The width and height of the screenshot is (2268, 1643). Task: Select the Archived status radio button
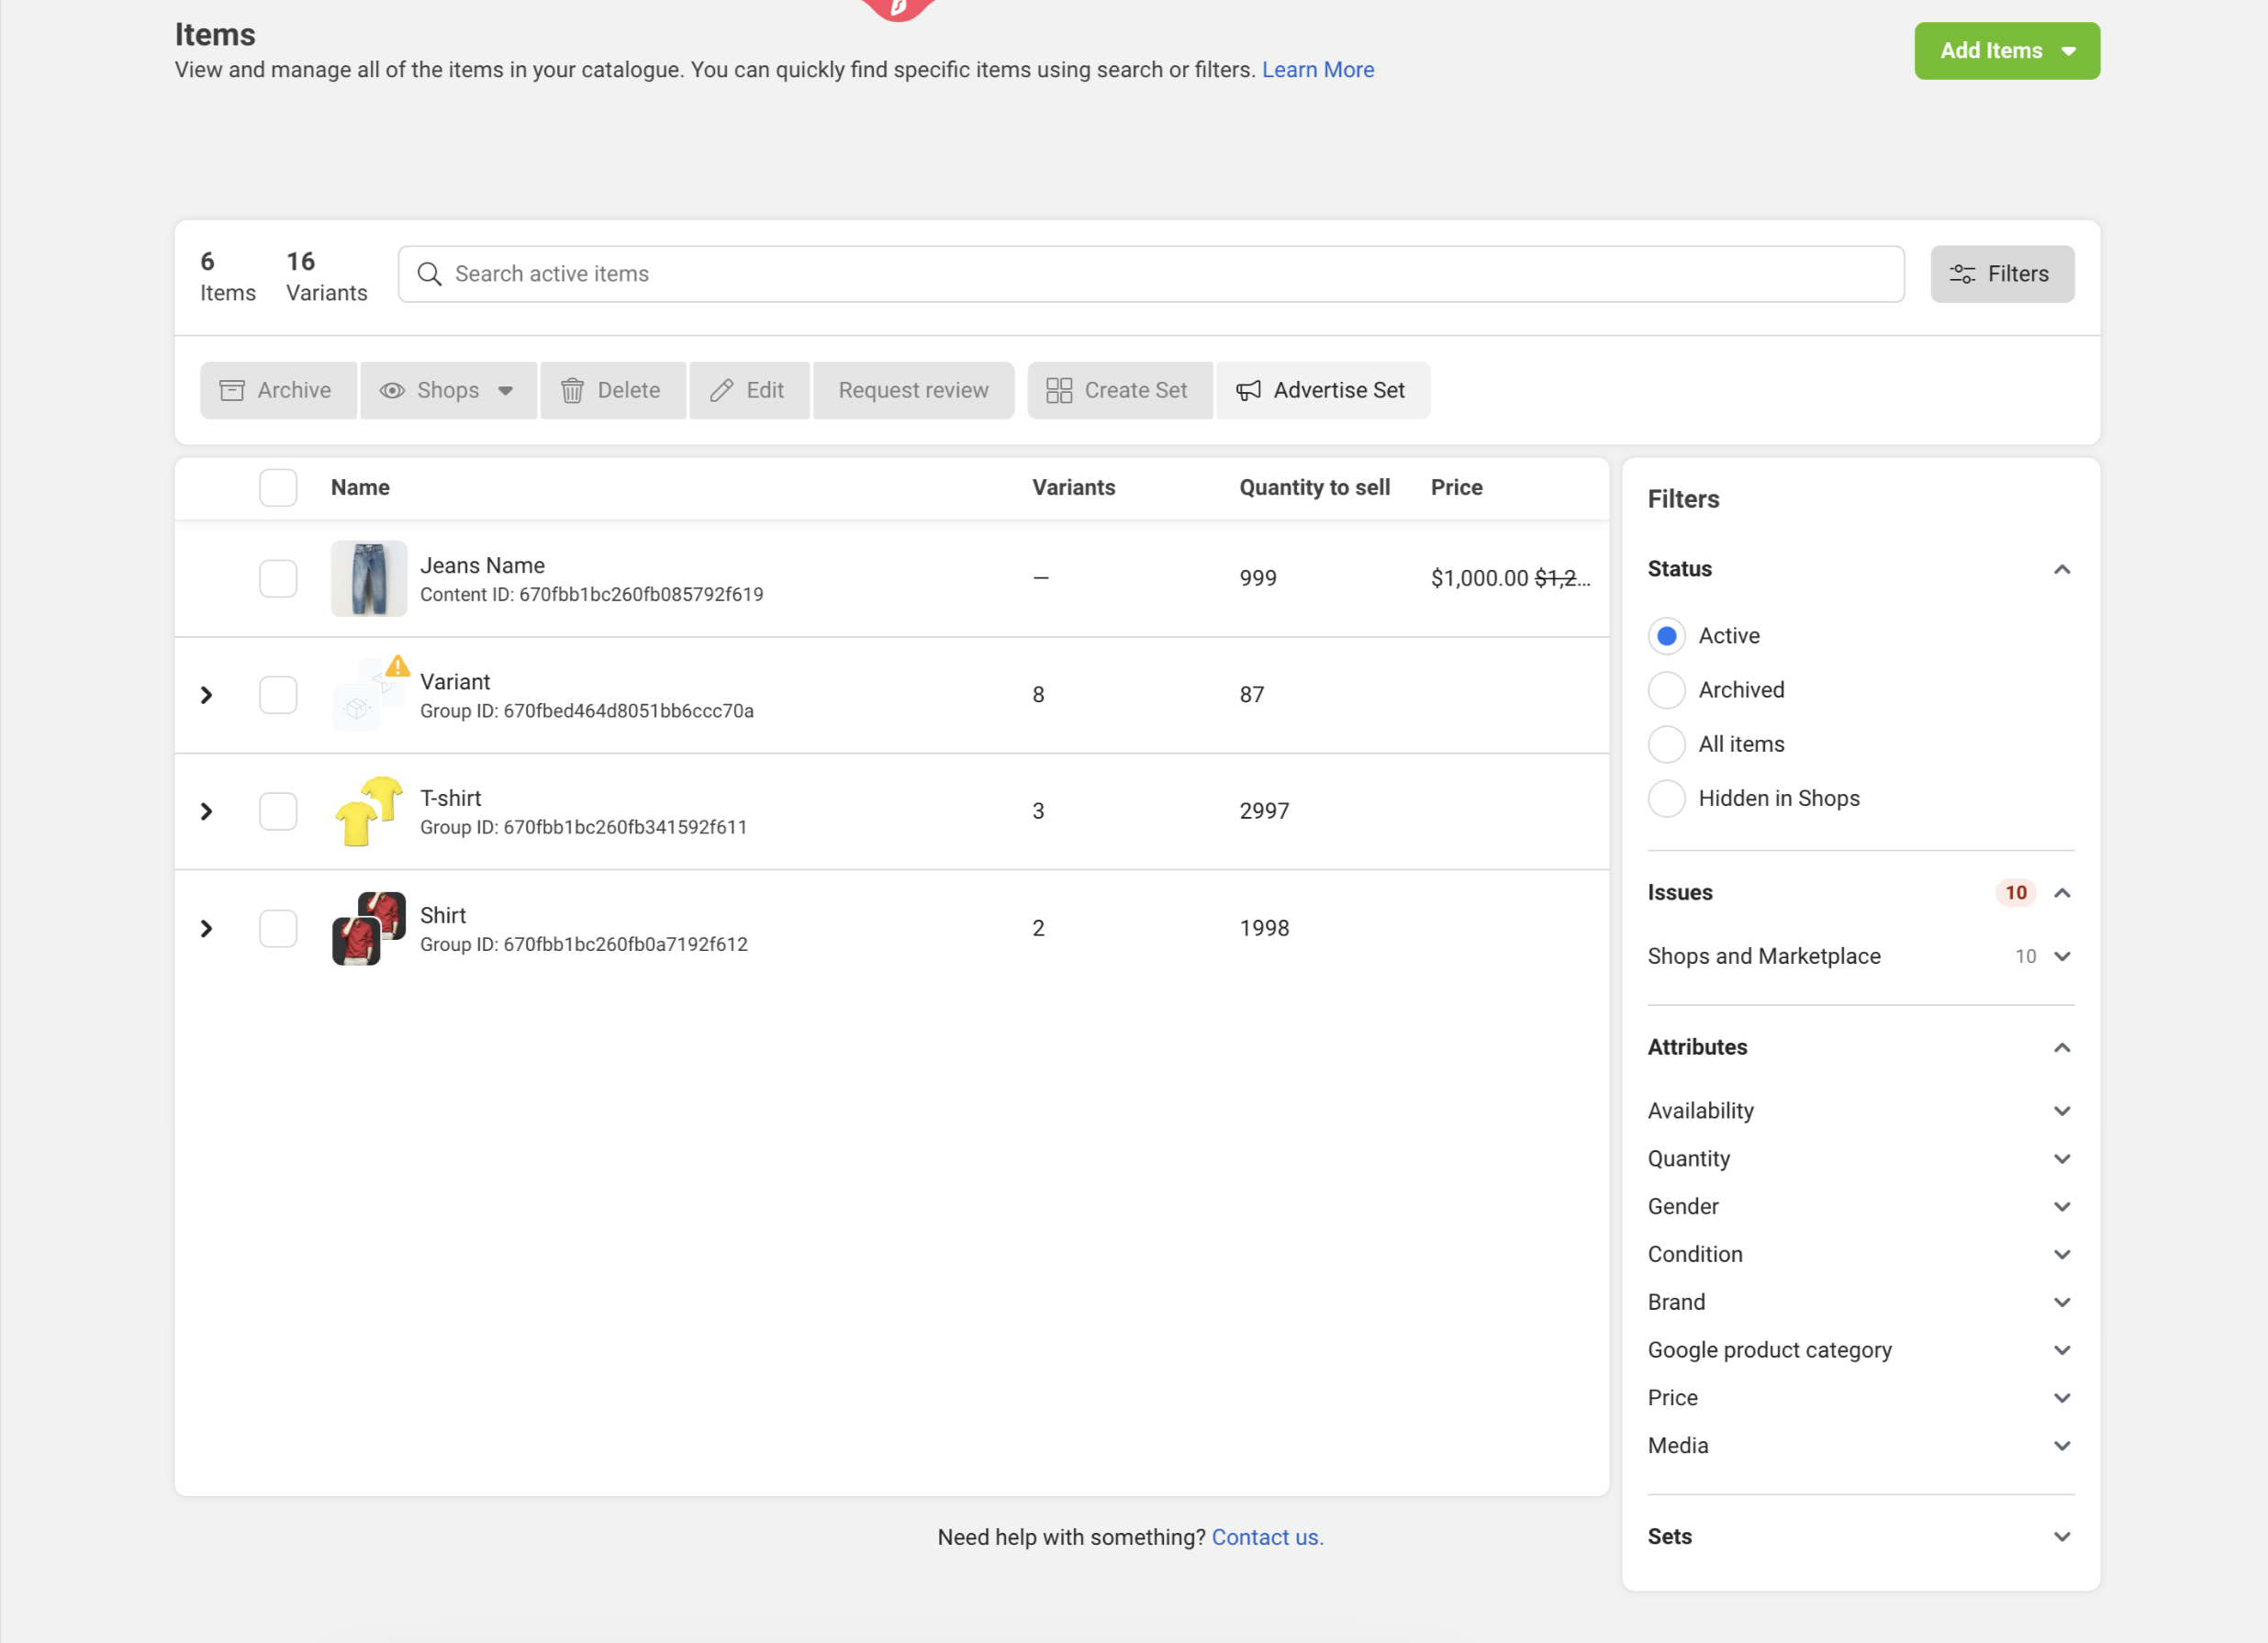[1666, 690]
